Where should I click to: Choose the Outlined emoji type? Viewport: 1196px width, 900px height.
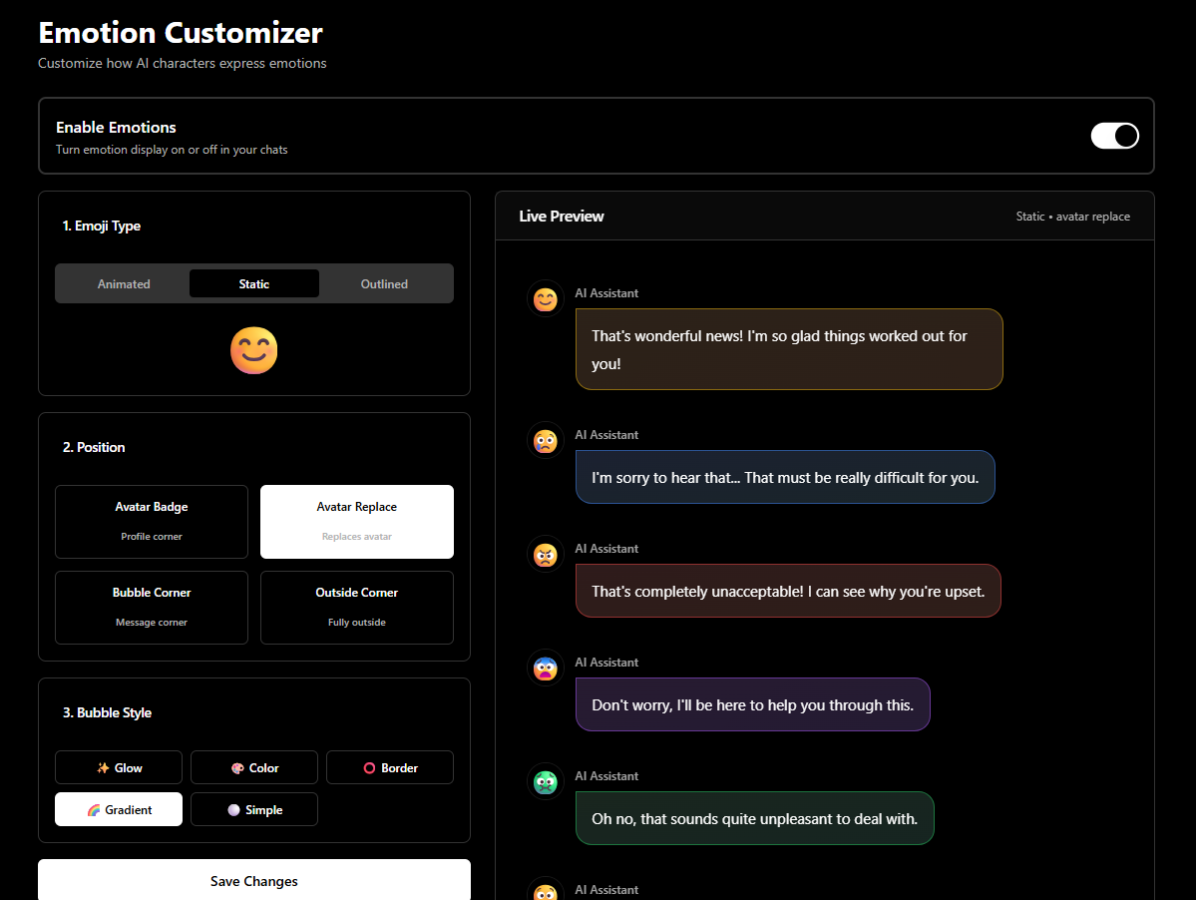point(384,284)
